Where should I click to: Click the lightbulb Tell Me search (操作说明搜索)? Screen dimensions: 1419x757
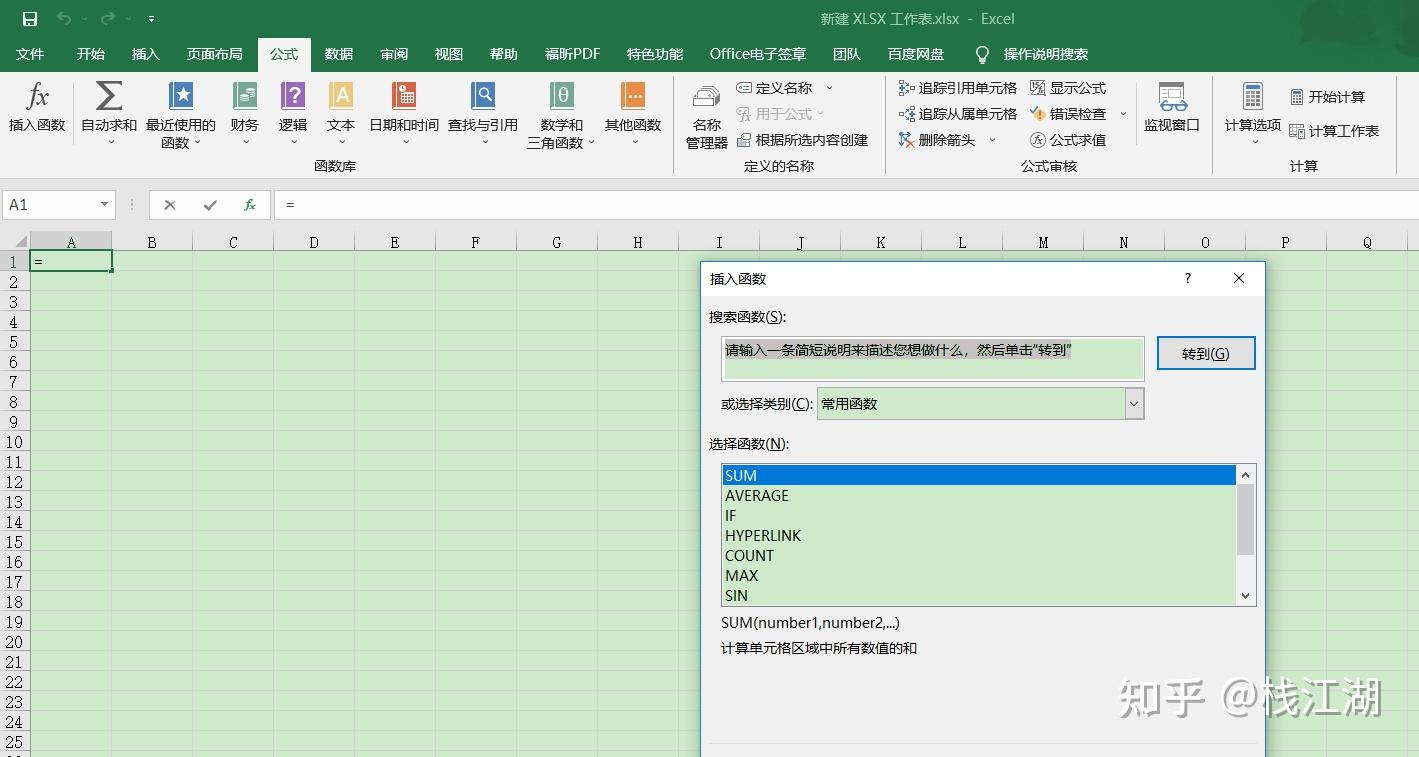click(x=1031, y=54)
